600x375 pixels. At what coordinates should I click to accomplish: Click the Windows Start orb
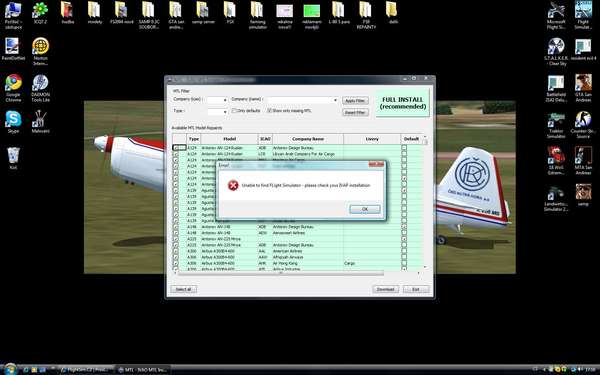click(10, 369)
